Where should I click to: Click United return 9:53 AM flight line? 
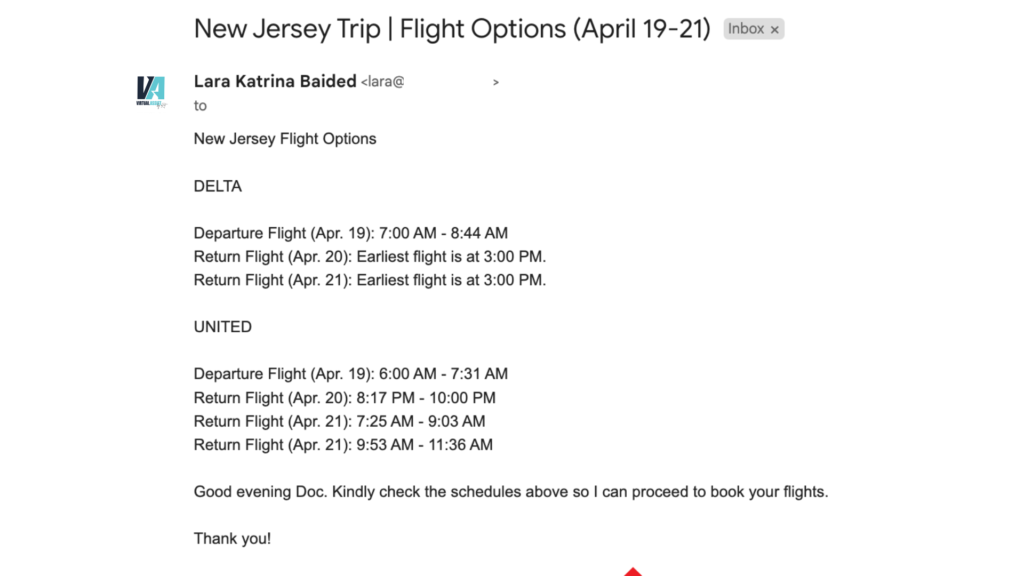point(343,445)
